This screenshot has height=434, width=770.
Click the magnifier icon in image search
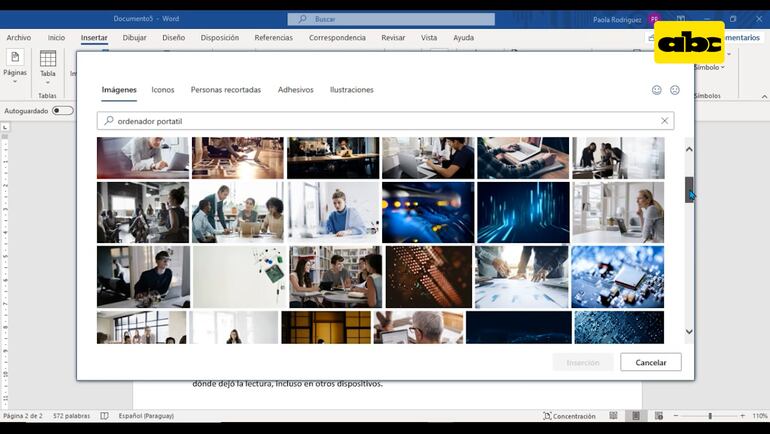[x=109, y=121]
